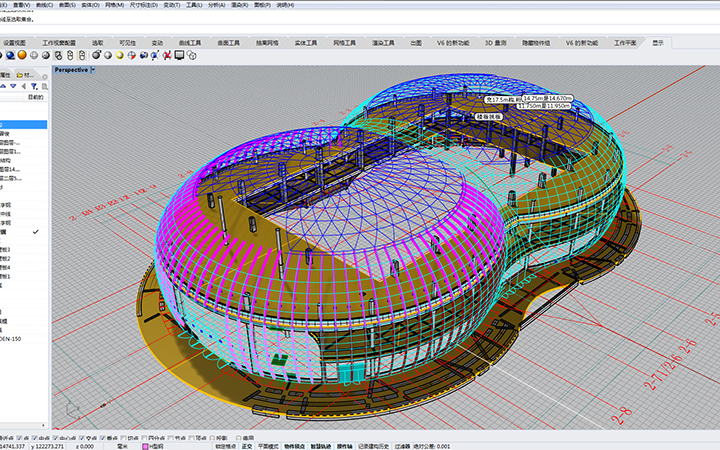Open the current layer dropdown in status bar
The width and height of the screenshot is (720, 450).
coord(158,446)
